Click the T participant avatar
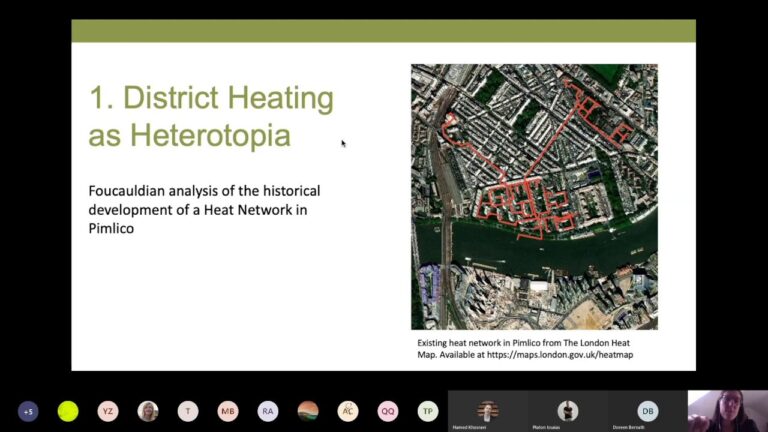Image resolution: width=768 pixels, height=432 pixels. point(188,411)
